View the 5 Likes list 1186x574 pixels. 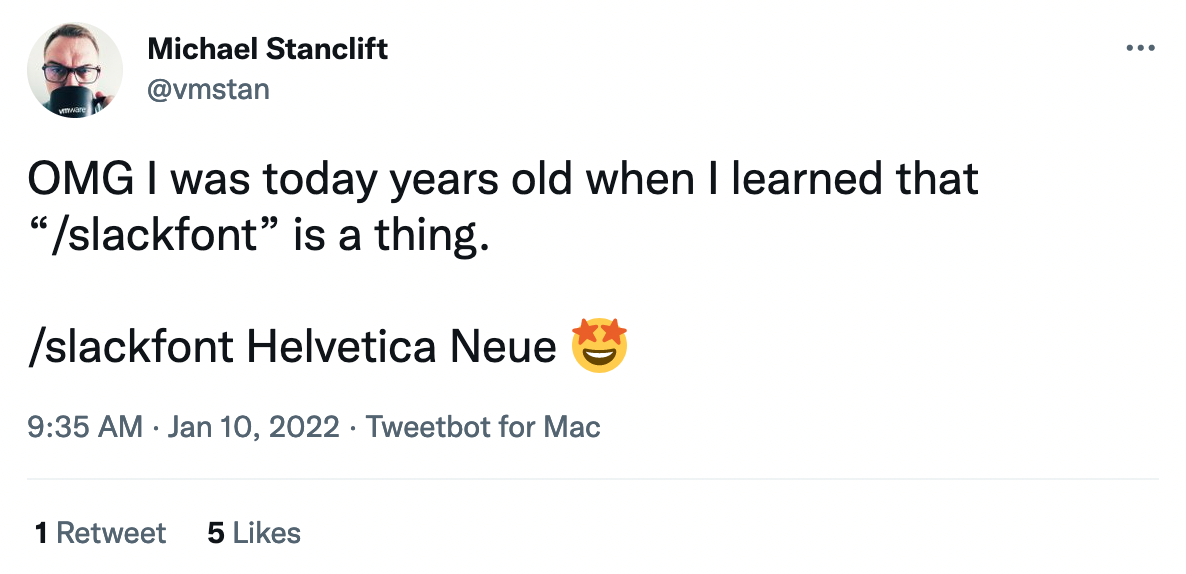point(254,533)
